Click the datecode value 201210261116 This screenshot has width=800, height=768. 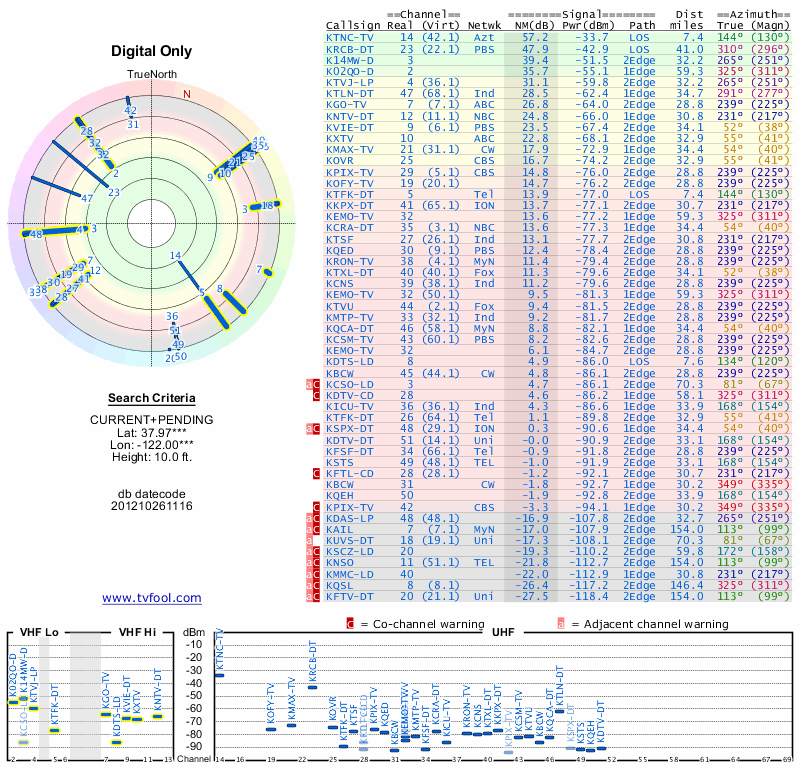(x=152, y=506)
